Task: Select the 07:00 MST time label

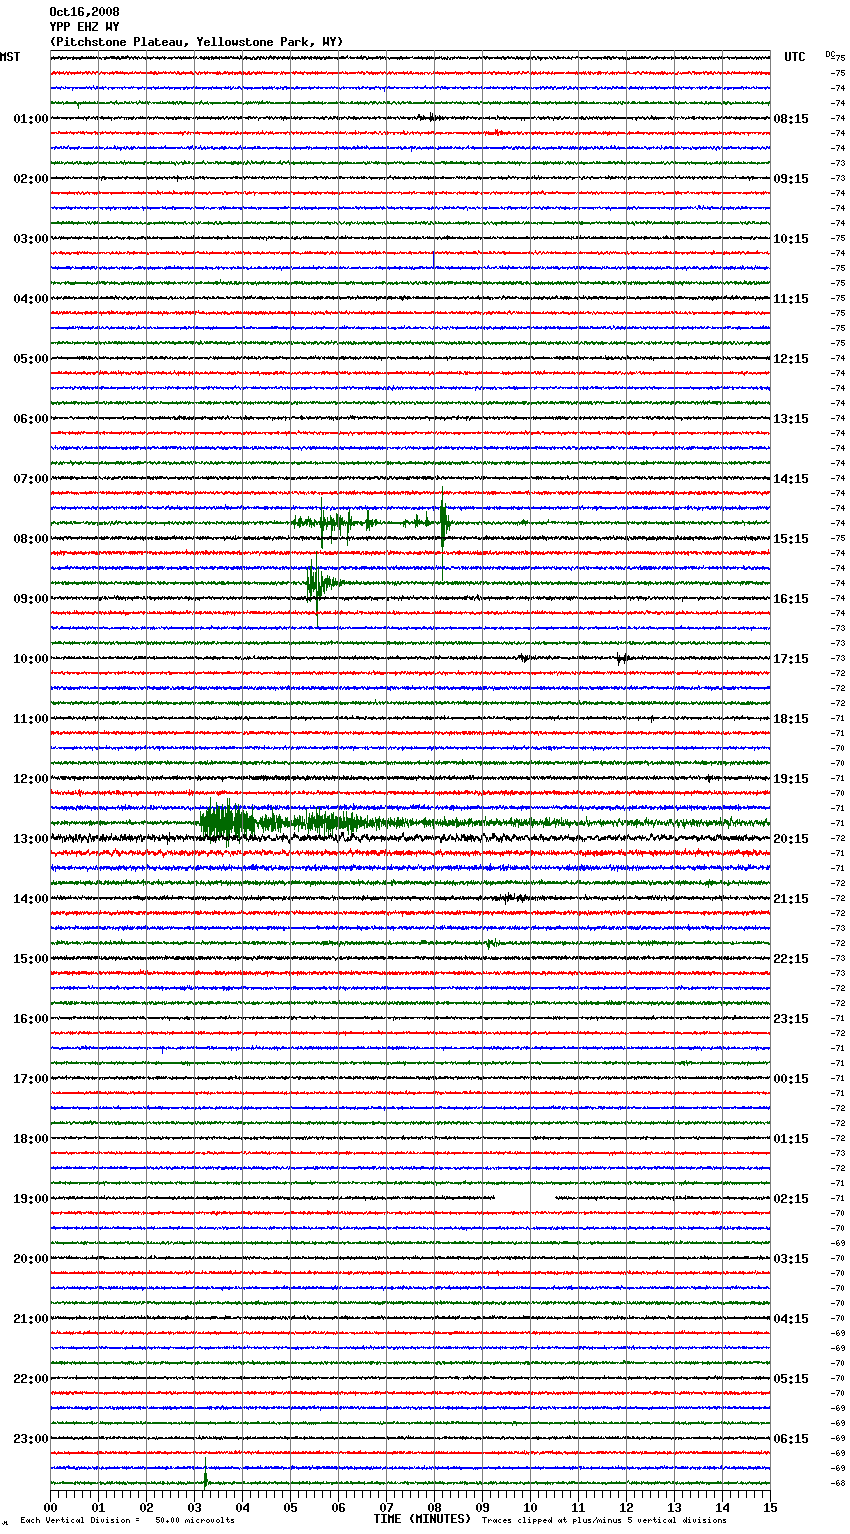Action: pyautogui.click(x=30, y=479)
